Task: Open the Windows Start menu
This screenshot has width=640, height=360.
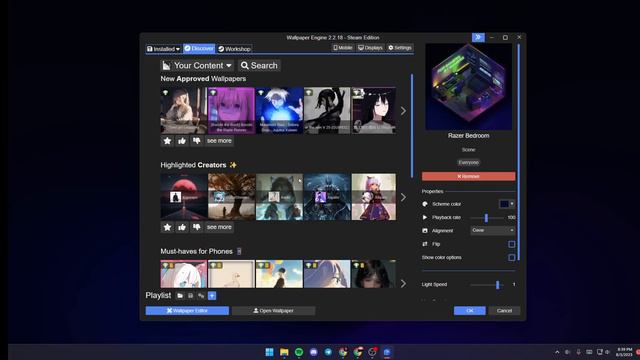Action: pos(269,352)
